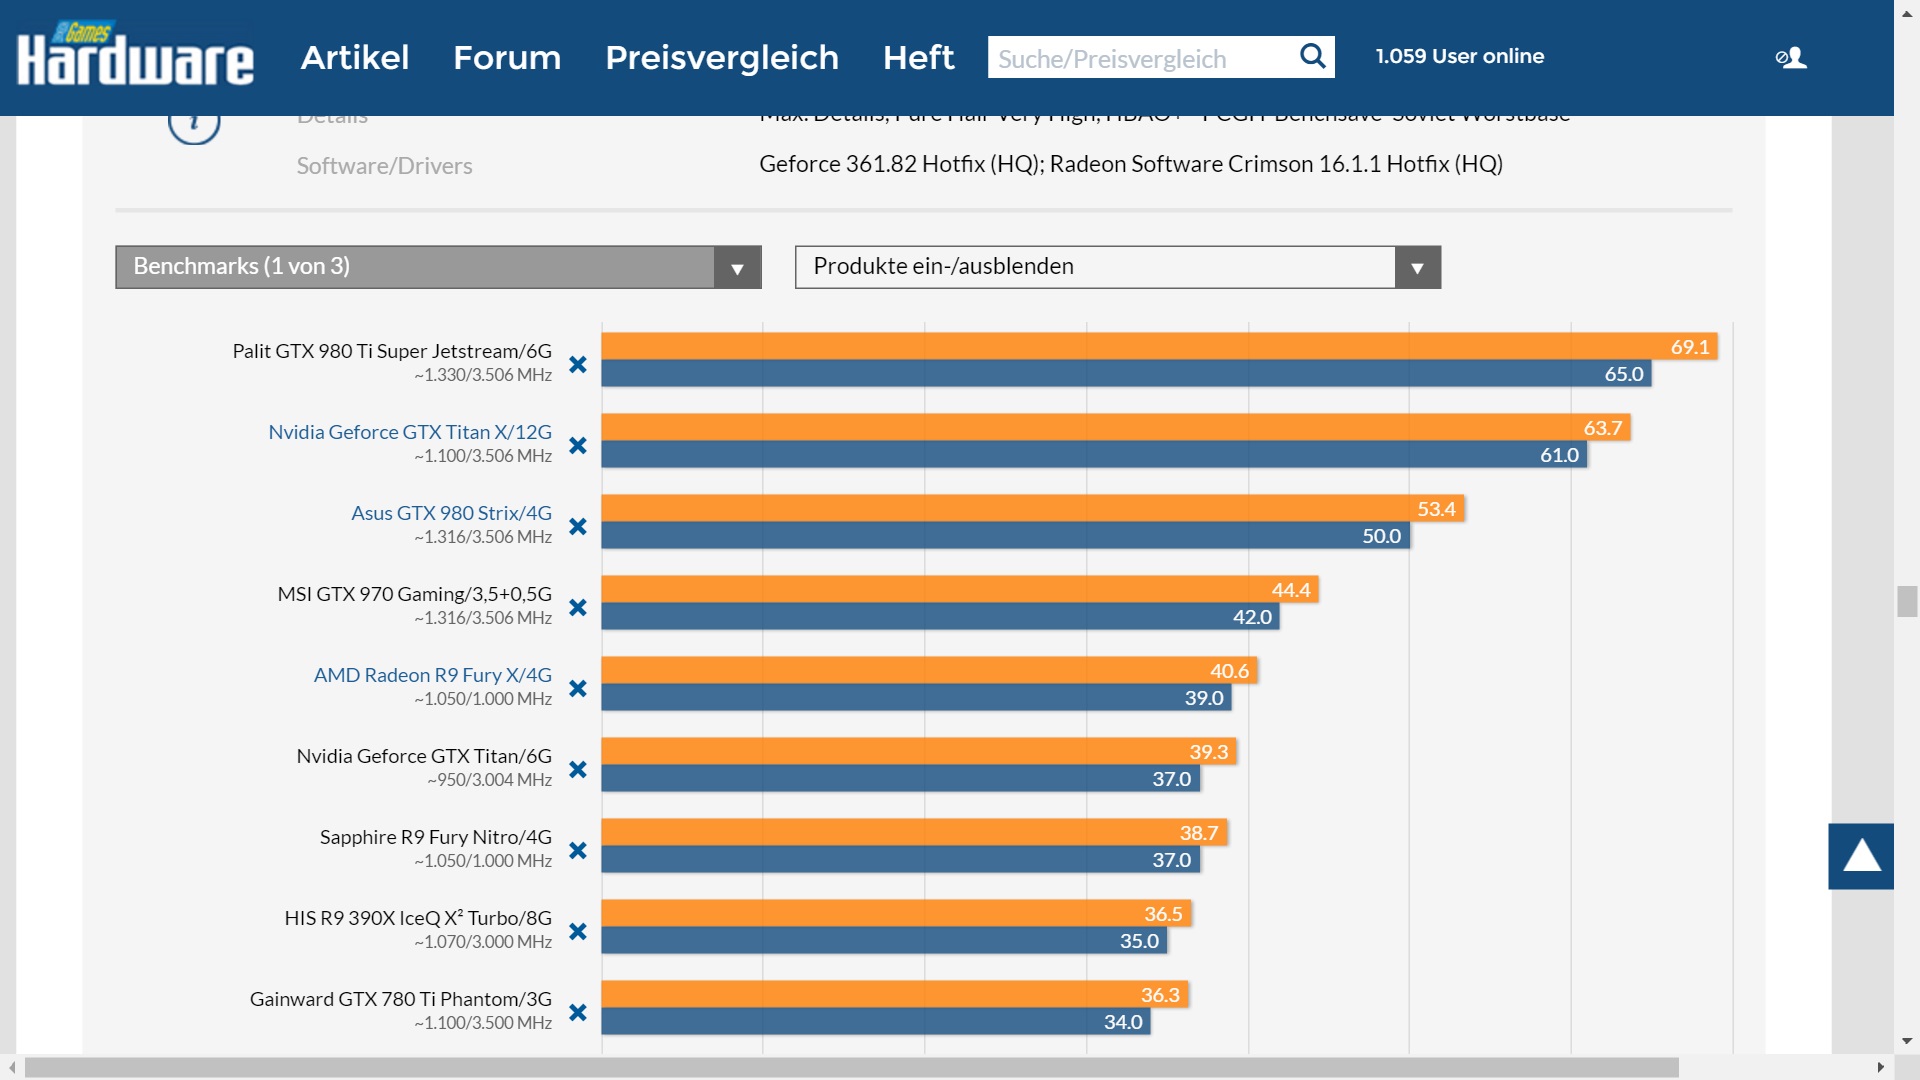Remove Nvidia GTX Titan X/12G with X icon

(577, 446)
